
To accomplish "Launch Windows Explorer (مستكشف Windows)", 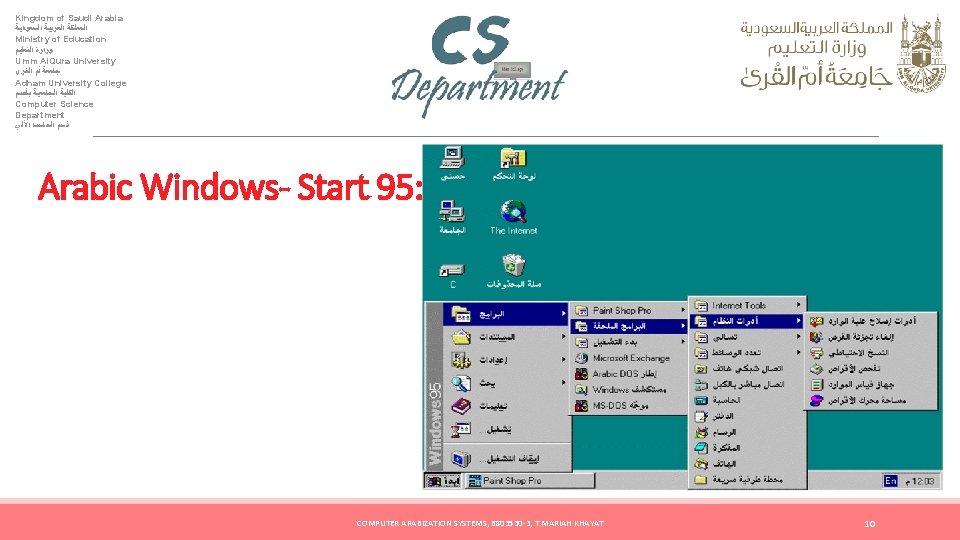I will click(629, 389).
